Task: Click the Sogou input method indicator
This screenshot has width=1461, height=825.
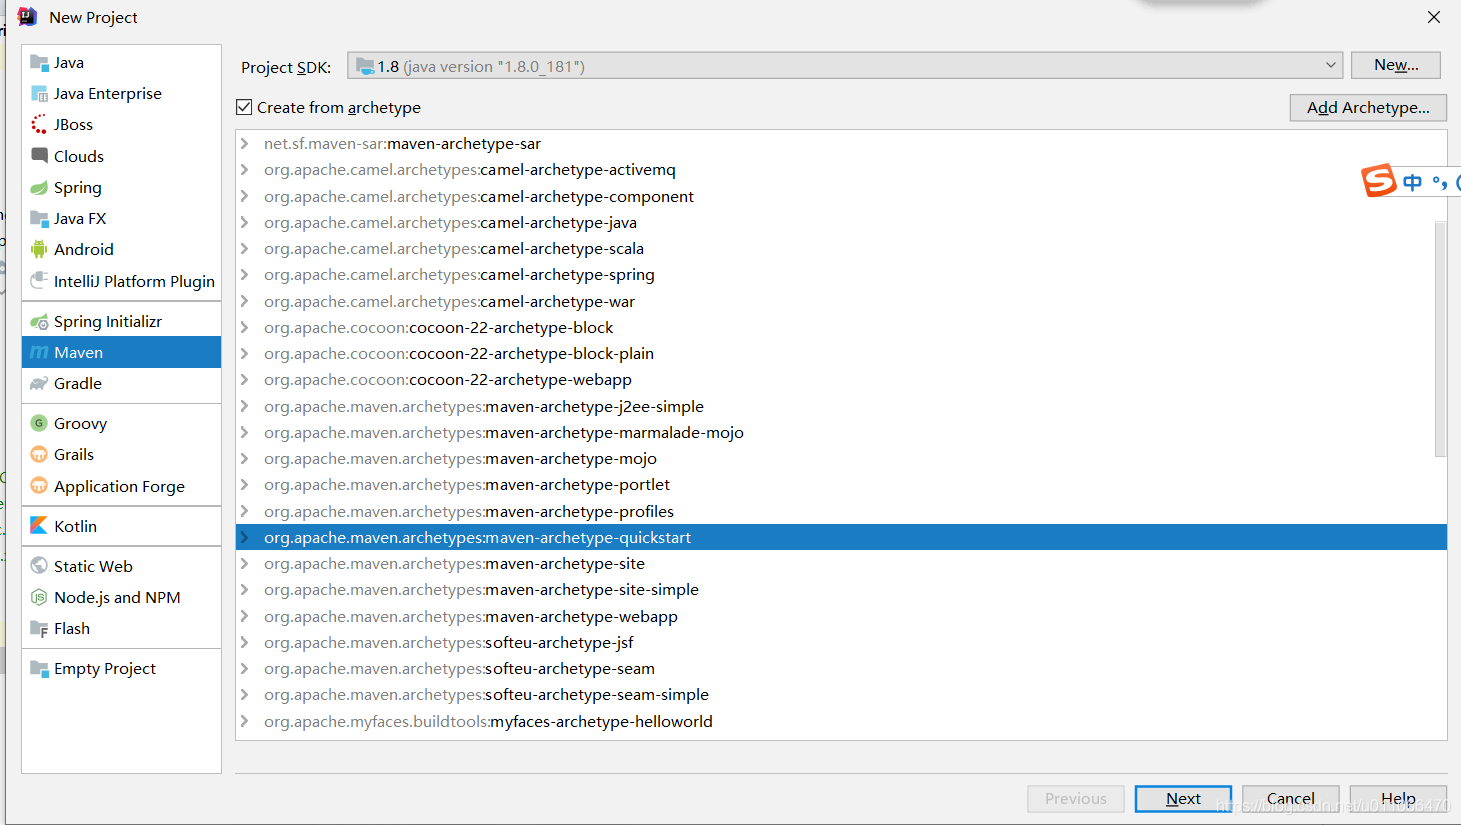Action: point(1379,181)
